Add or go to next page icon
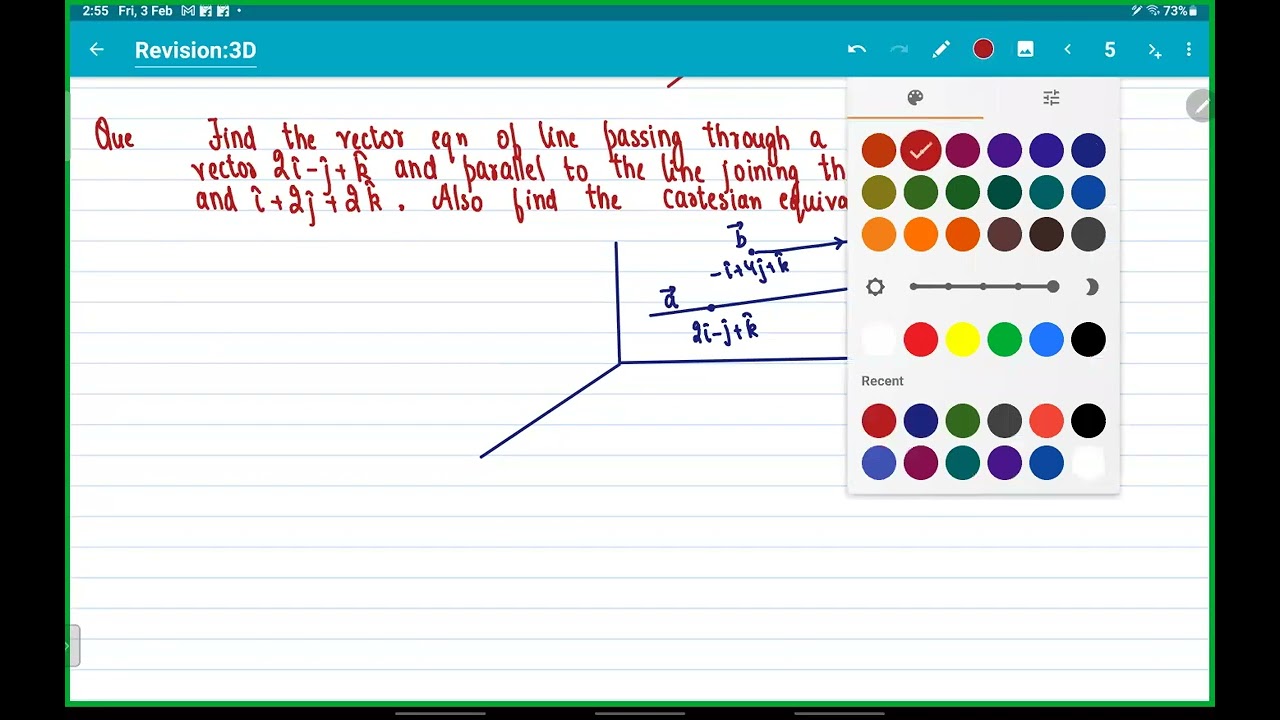Image resolution: width=1280 pixels, height=720 pixels. [x=1154, y=50]
